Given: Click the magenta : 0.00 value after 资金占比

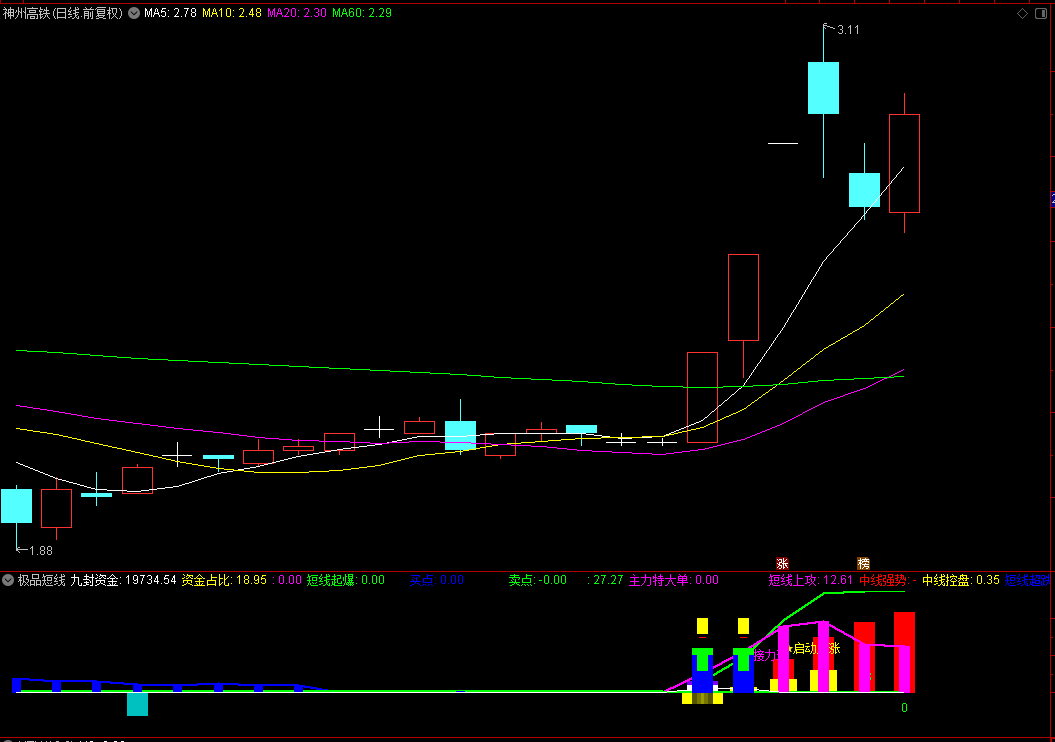Looking at the screenshot, I should [x=287, y=580].
